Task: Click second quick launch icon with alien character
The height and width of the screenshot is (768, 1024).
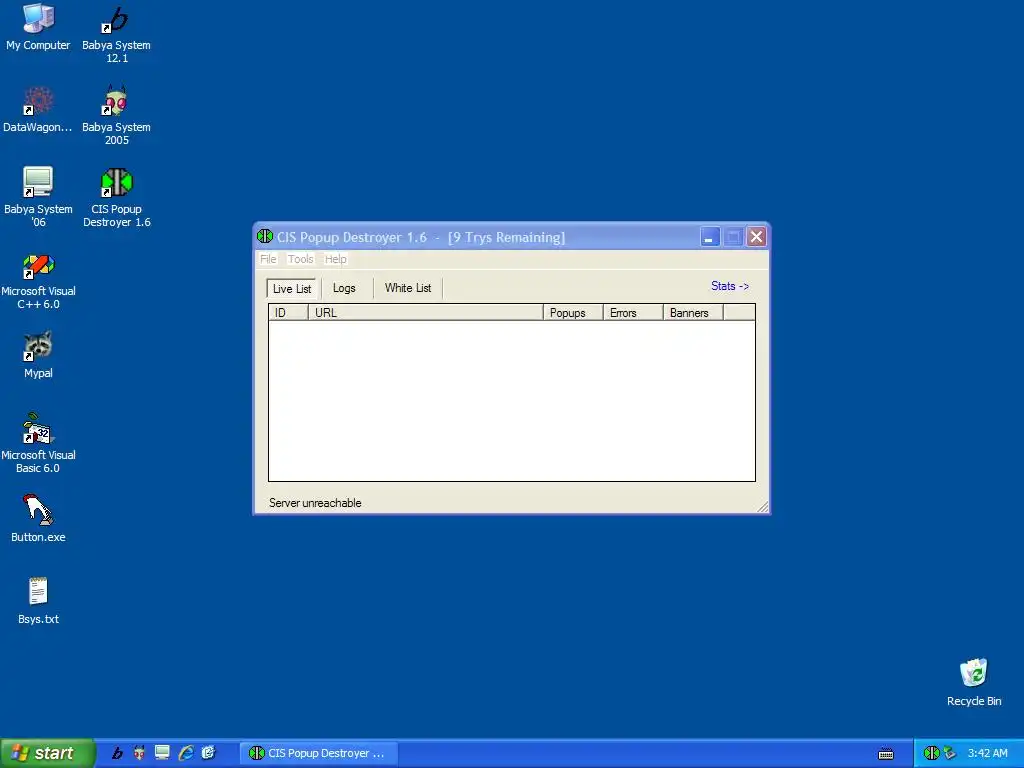Action: (139, 753)
